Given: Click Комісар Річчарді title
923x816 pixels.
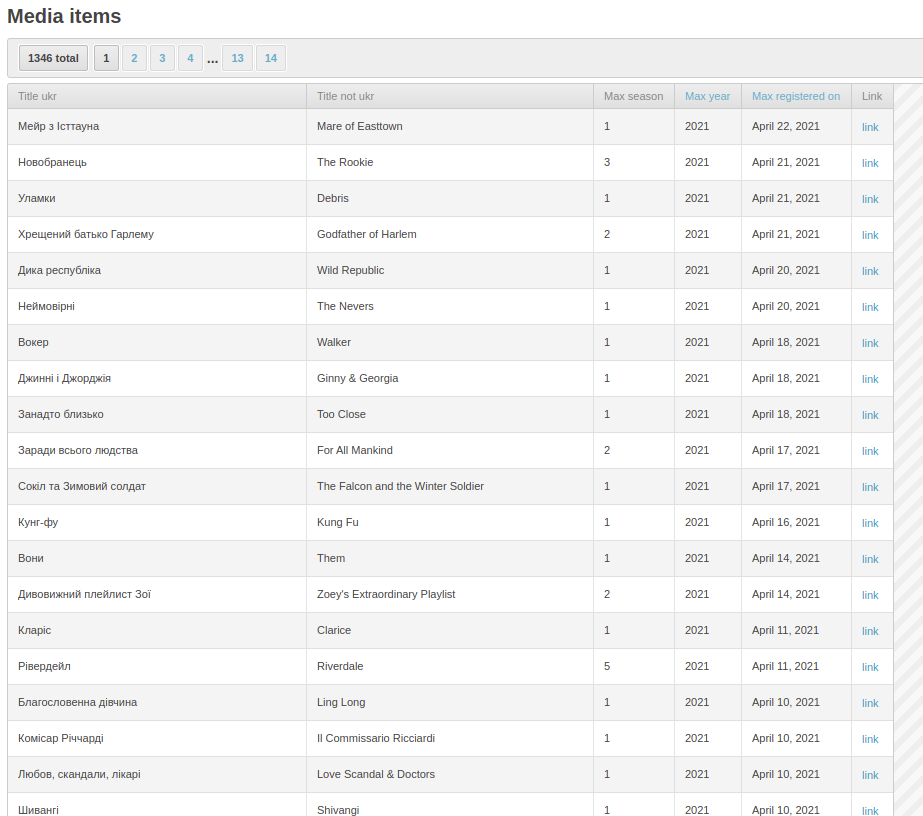Looking at the screenshot, I should point(61,738).
